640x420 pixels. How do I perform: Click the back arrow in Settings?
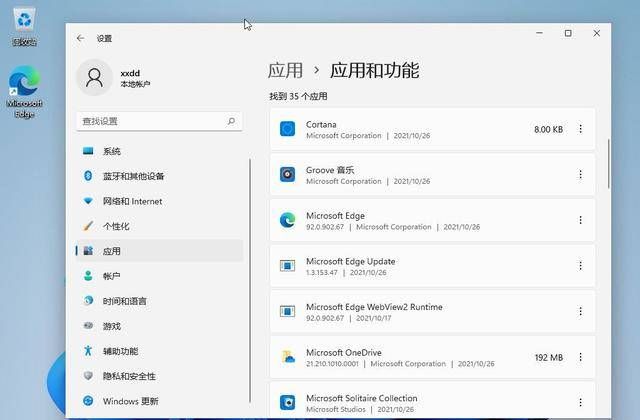[80, 38]
